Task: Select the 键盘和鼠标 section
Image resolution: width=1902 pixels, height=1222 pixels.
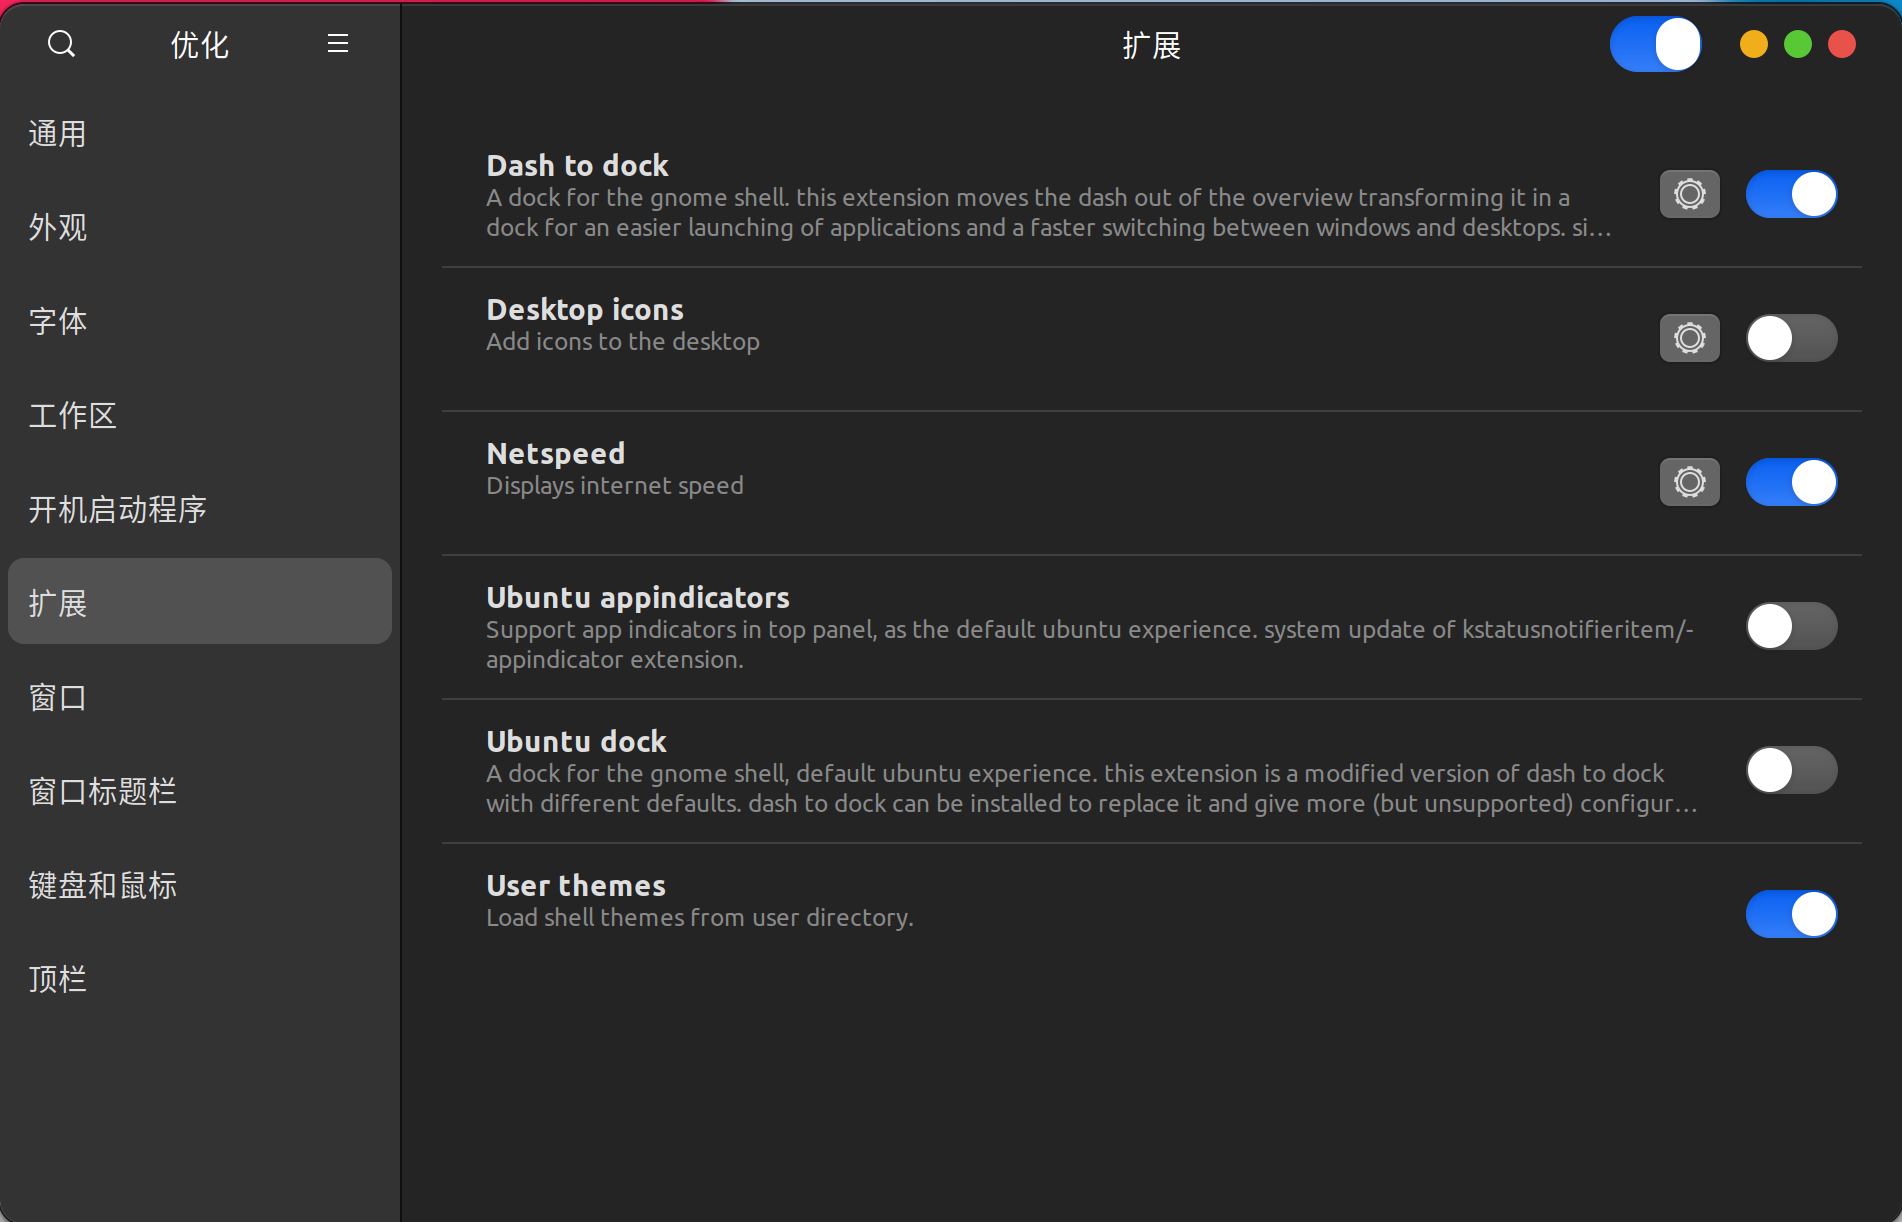Action: (102, 885)
